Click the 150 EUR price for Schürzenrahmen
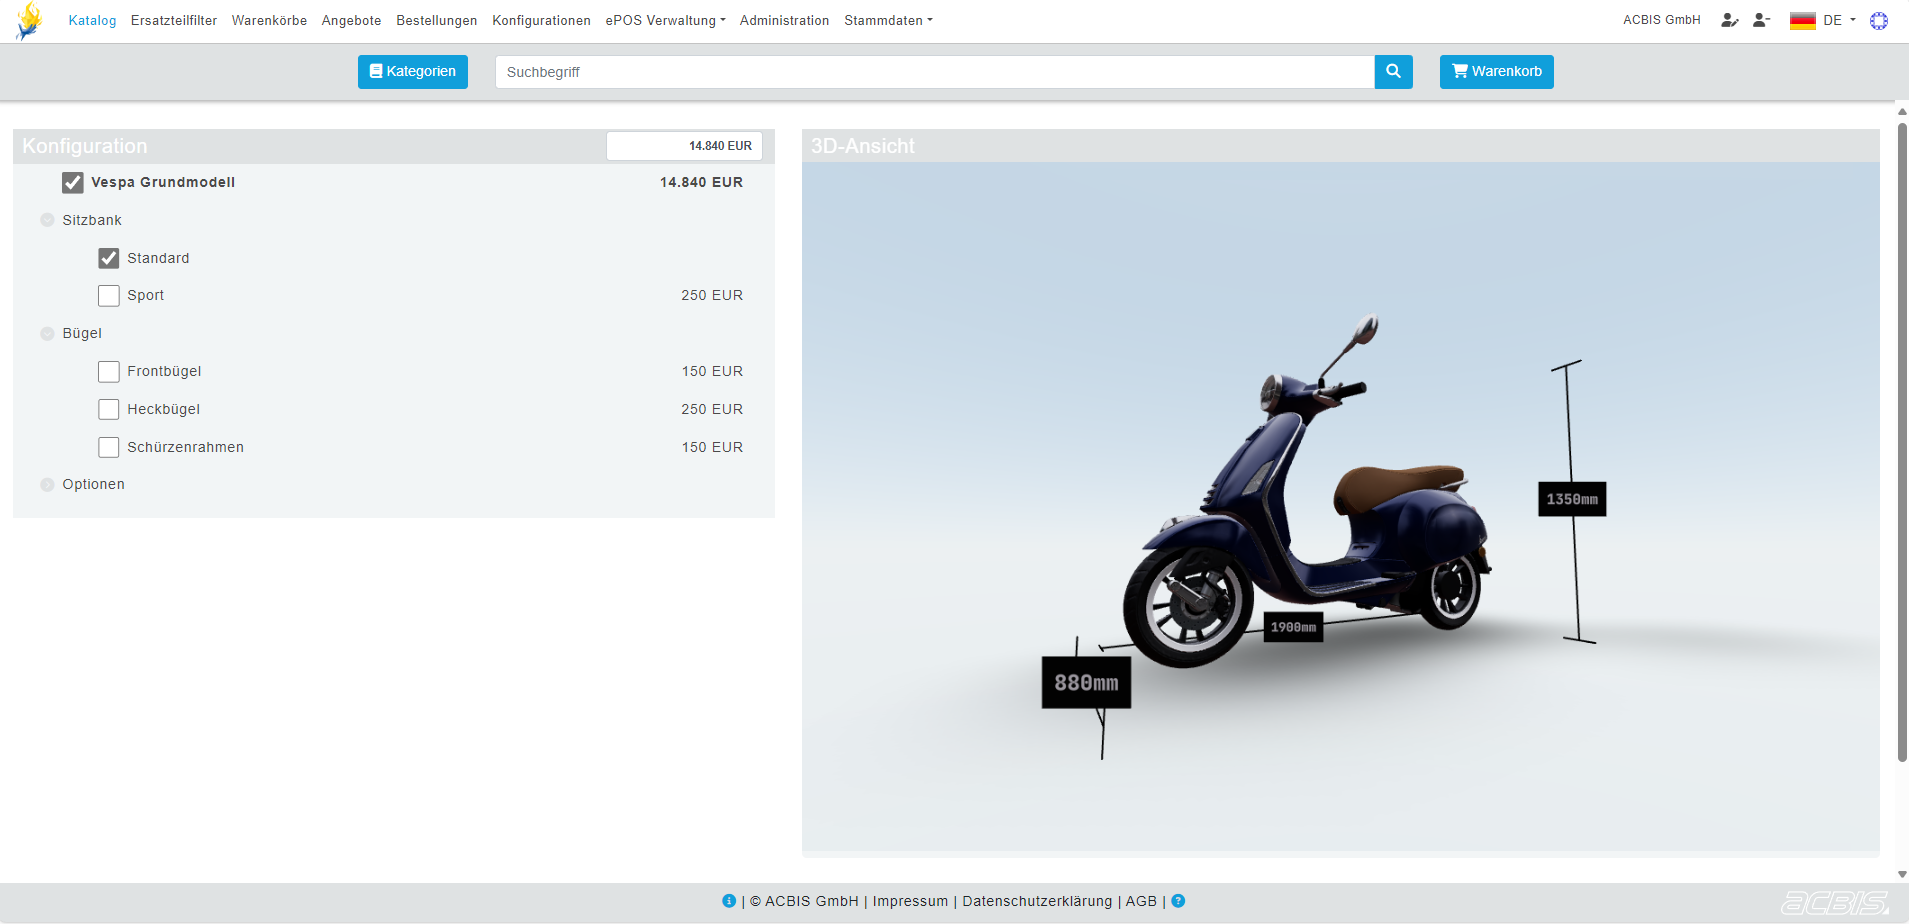Screen dimensions: 1909x924 (712, 447)
